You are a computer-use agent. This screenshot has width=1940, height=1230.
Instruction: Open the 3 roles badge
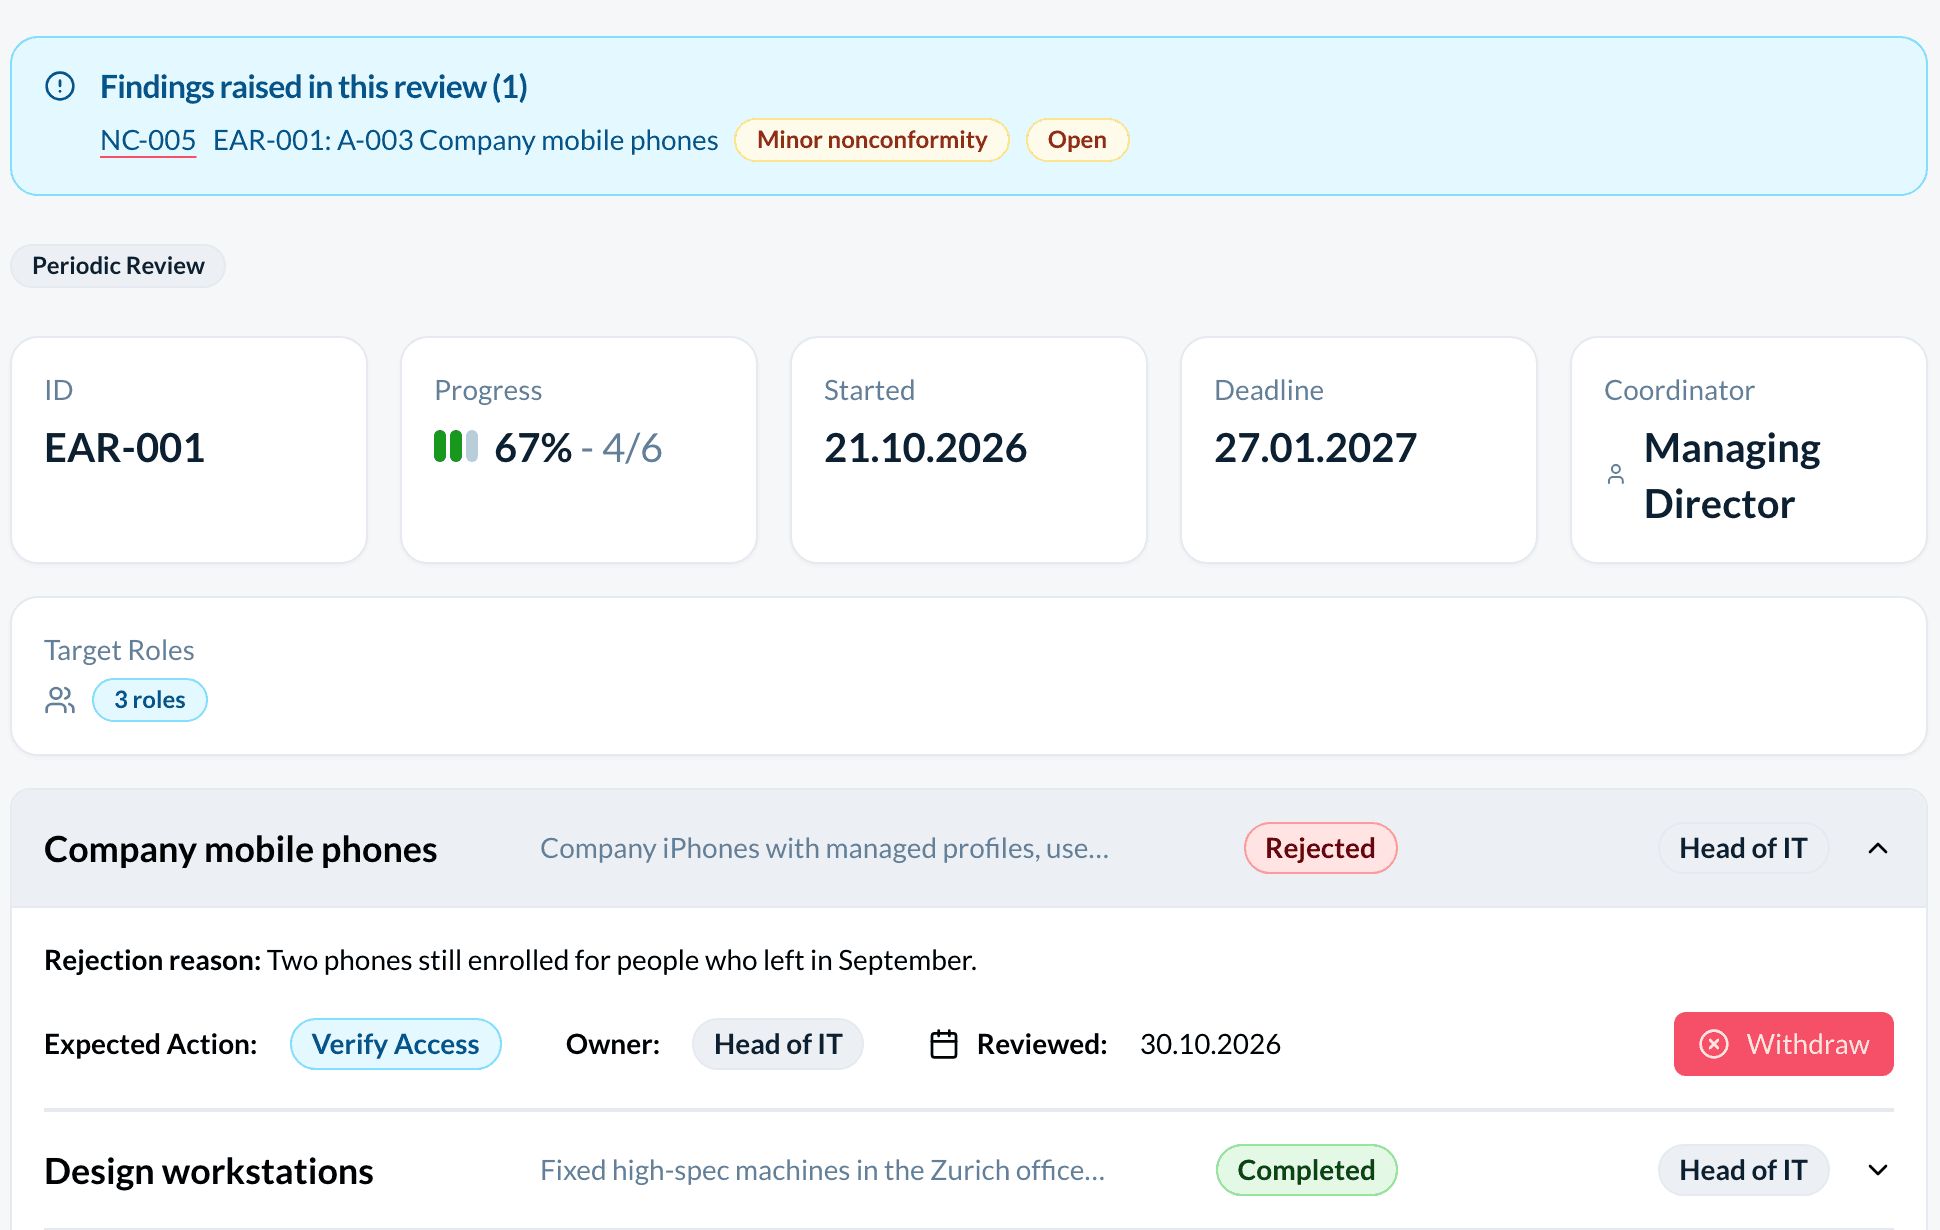(150, 700)
